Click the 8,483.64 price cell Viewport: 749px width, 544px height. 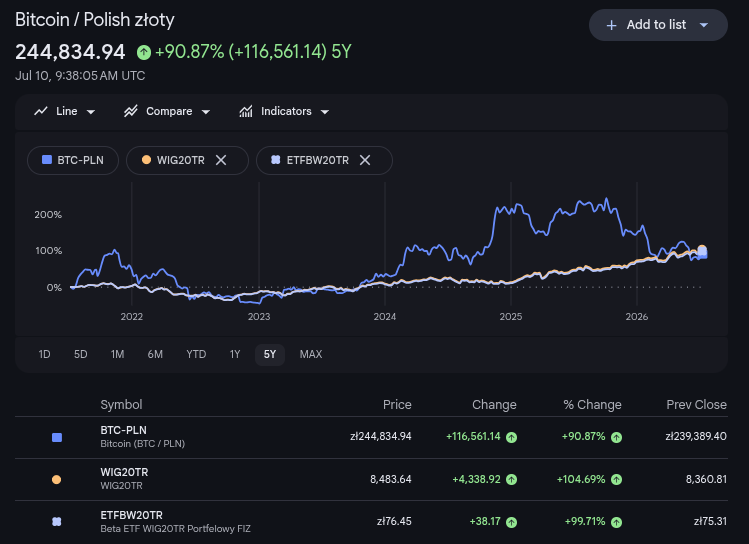pyautogui.click(x=391, y=479)
